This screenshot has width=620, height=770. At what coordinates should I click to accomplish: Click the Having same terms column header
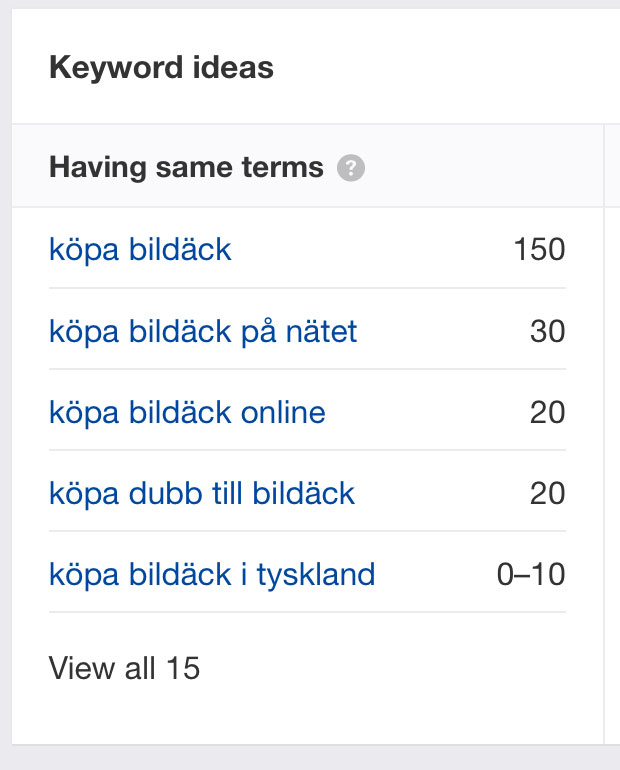tap(186, 167)
